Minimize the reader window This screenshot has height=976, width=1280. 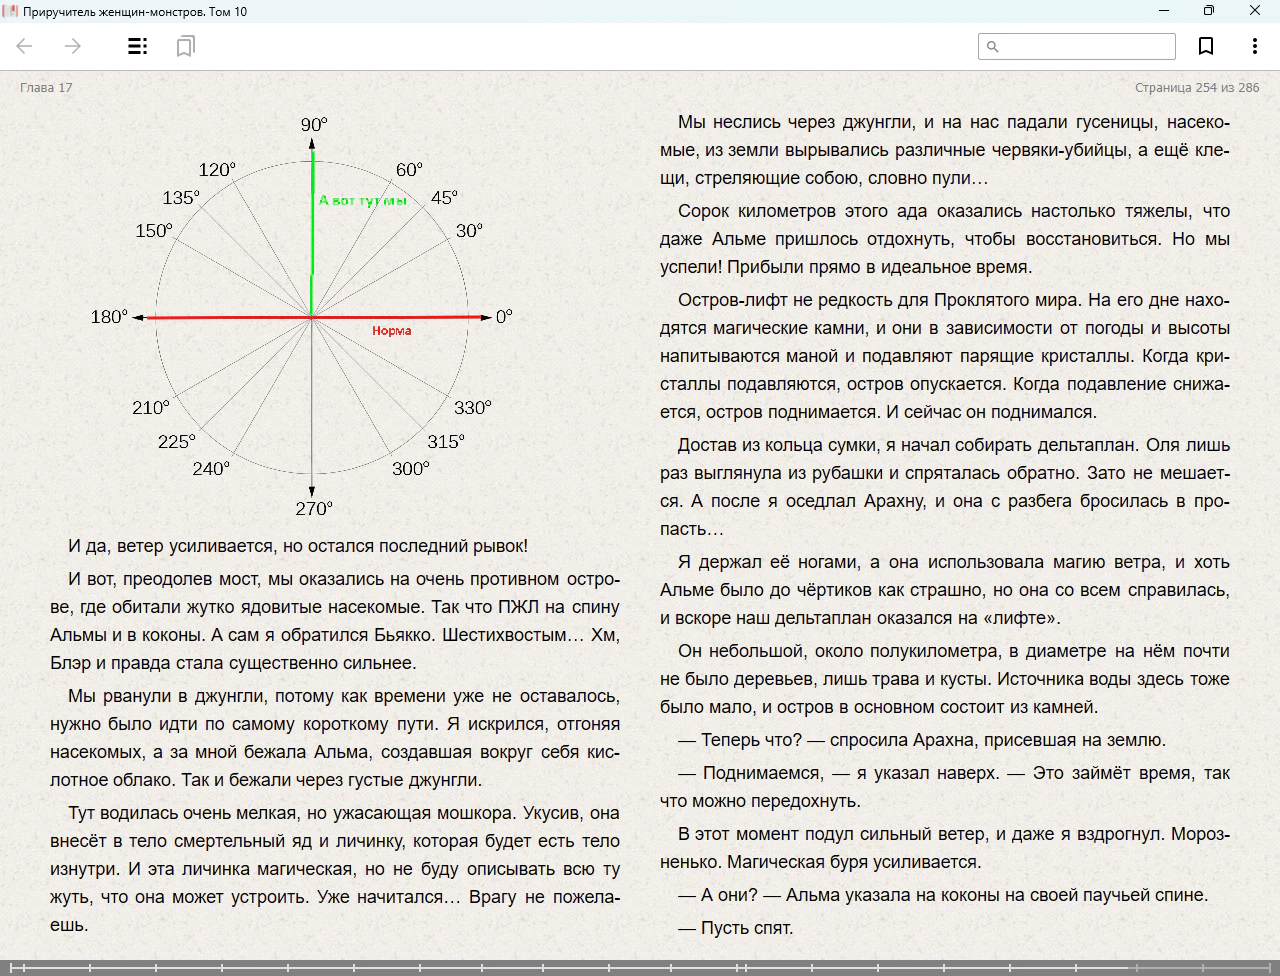coord(1164,11)
